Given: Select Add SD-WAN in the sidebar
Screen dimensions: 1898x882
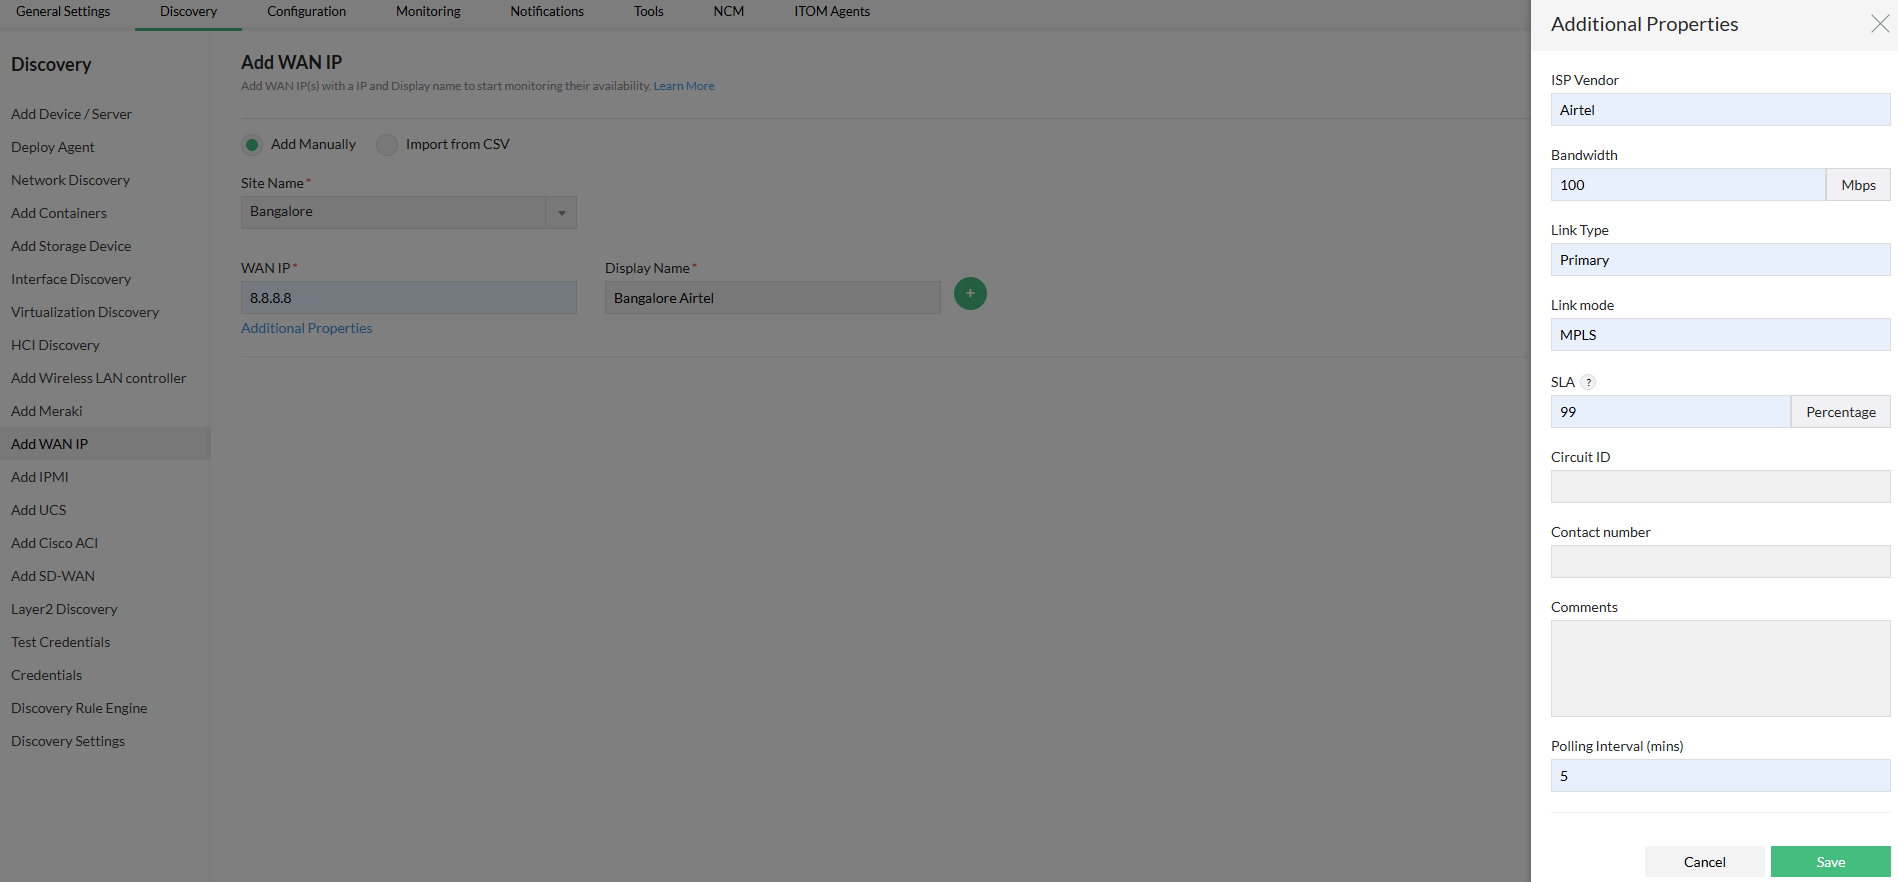Looking at the screenshot, I should click(x=53, y=576).
